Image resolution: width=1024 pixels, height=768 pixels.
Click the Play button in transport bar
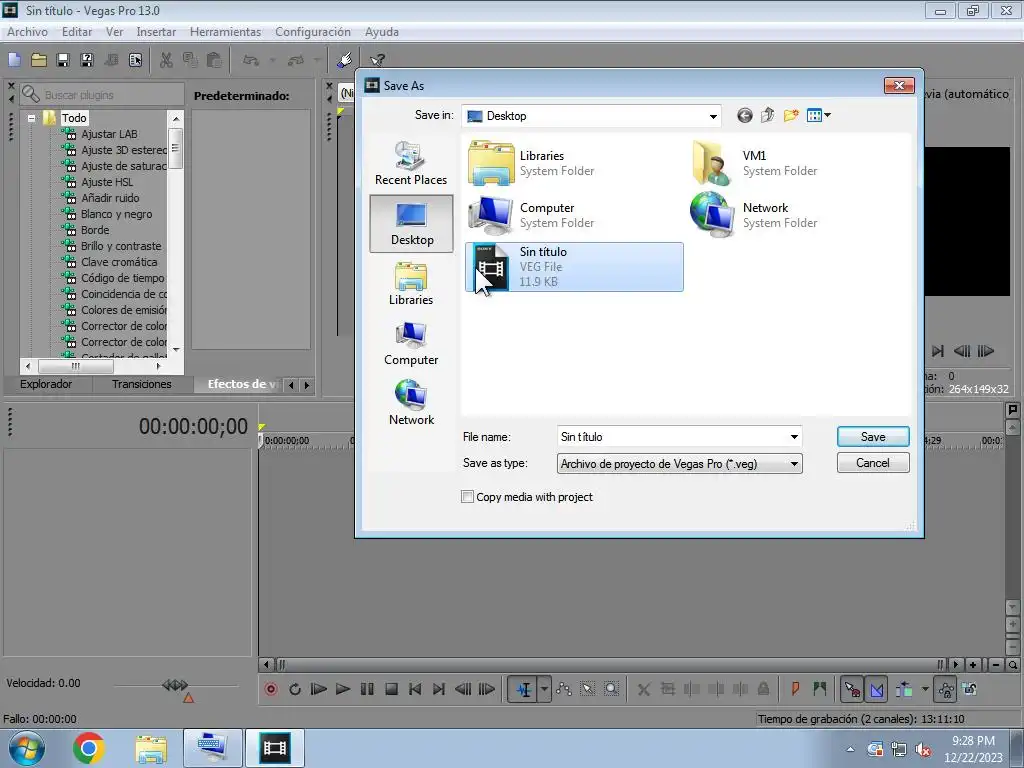343,689
